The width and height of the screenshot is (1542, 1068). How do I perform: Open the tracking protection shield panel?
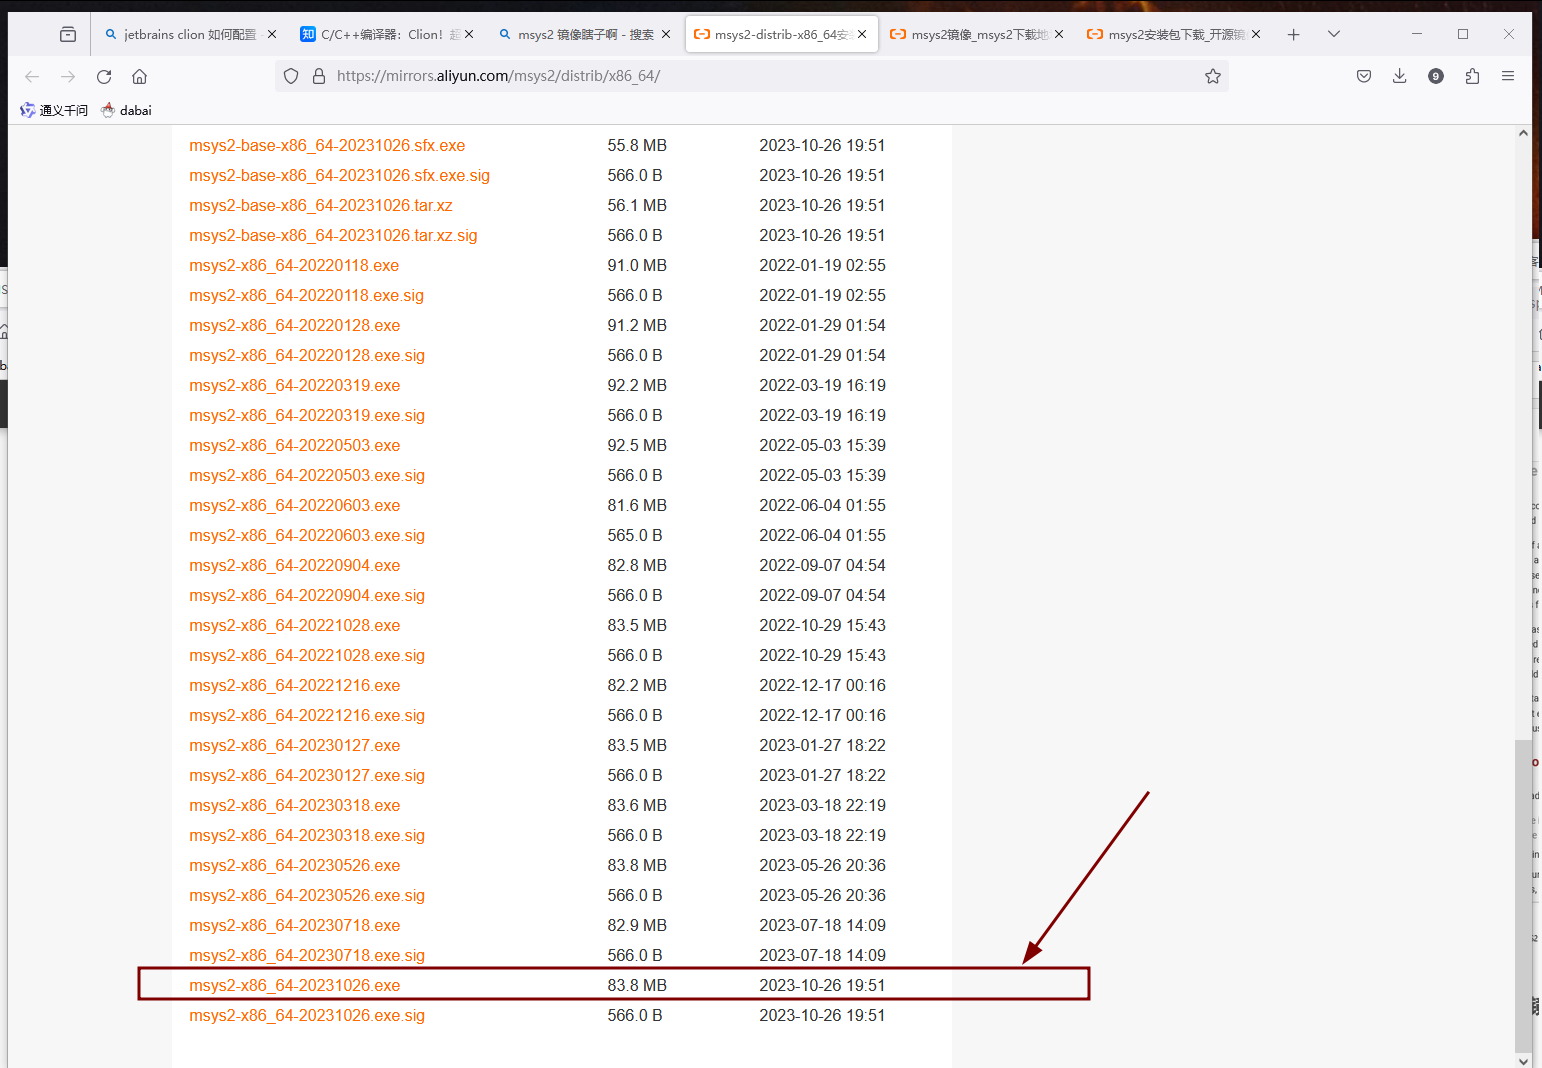tap(290, 75)
